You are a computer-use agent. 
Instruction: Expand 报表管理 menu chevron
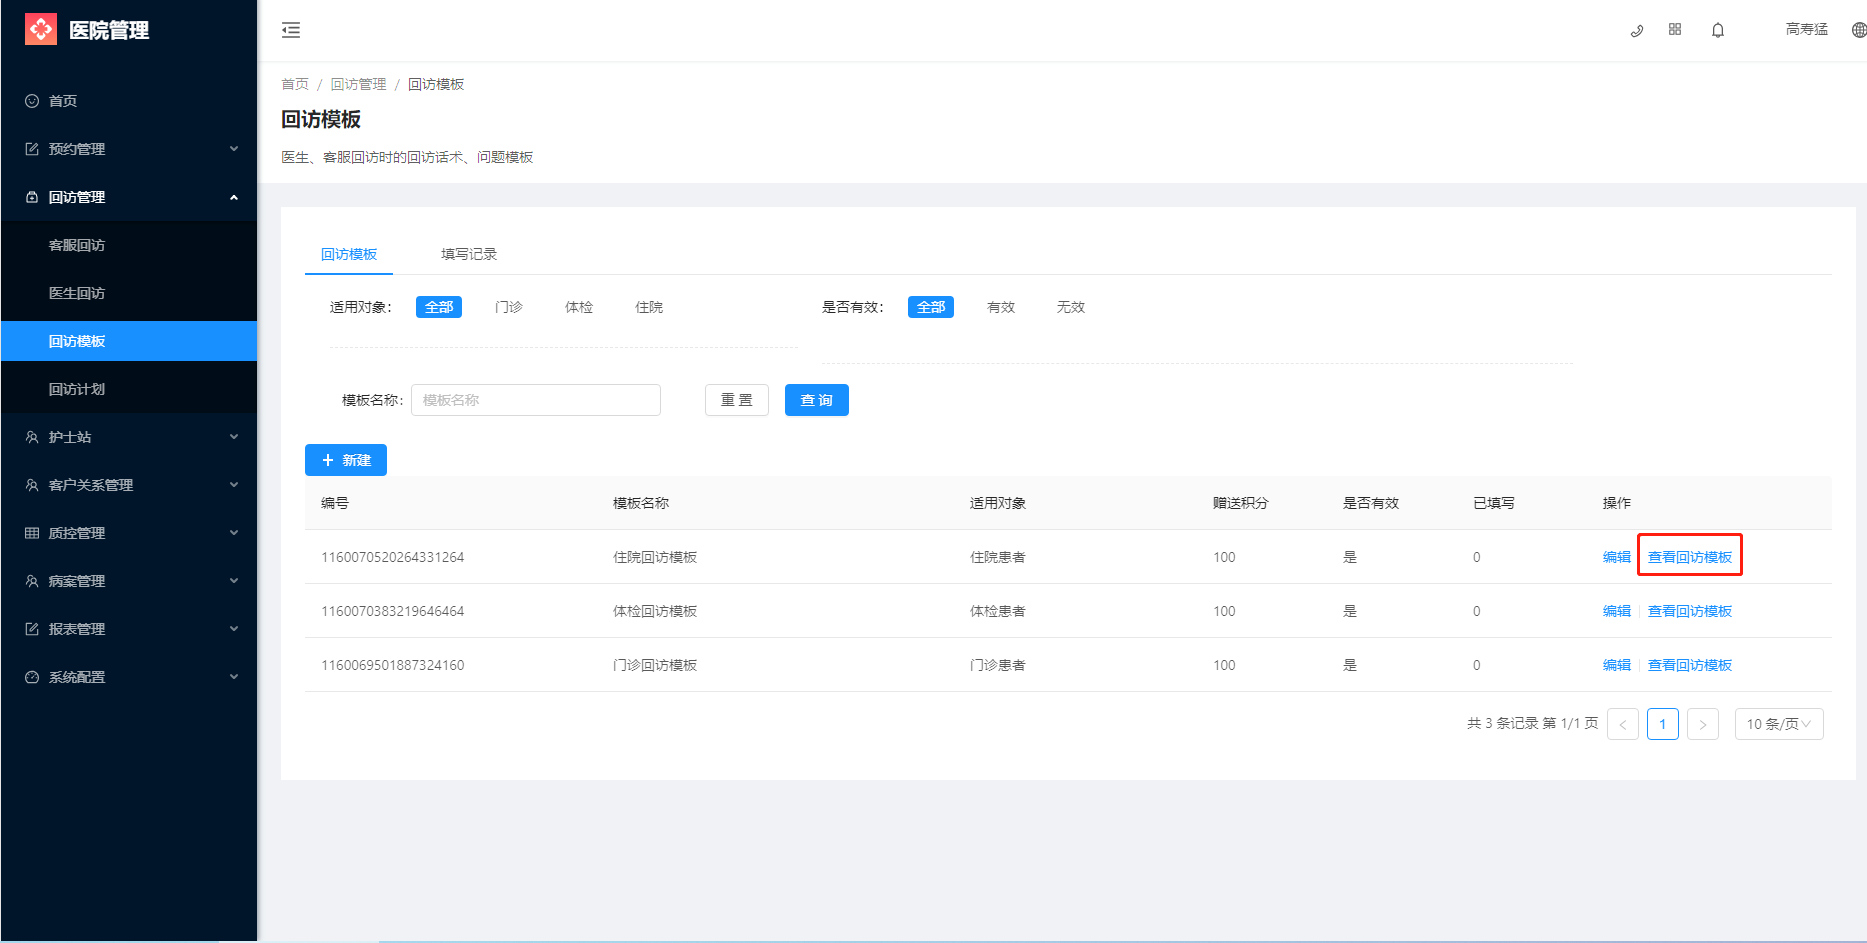click(x=234, y=629)
